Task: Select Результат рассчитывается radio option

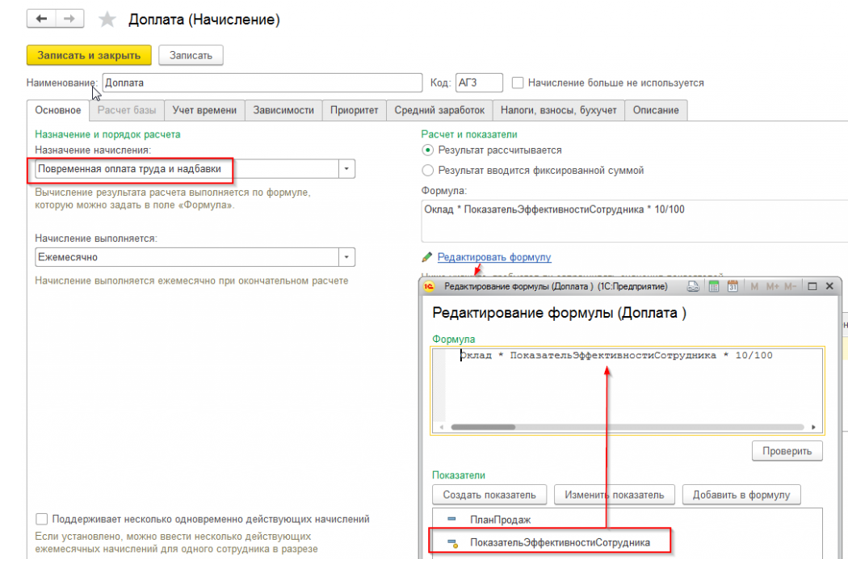Action: pos(427,150)
